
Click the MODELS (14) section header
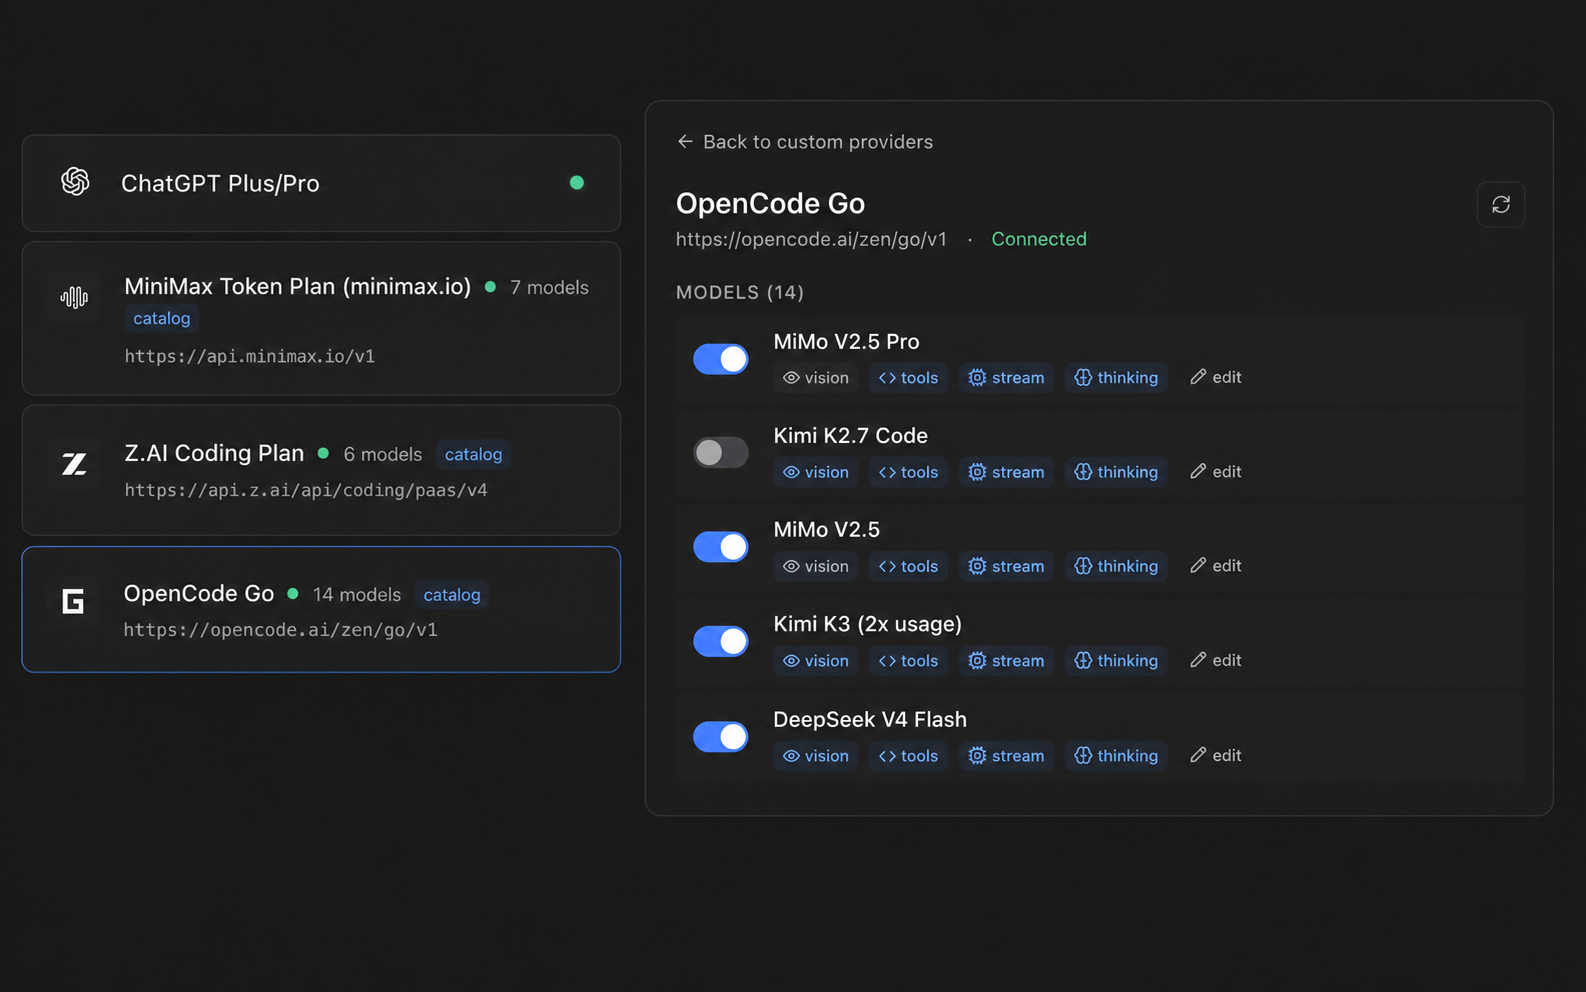740,292
